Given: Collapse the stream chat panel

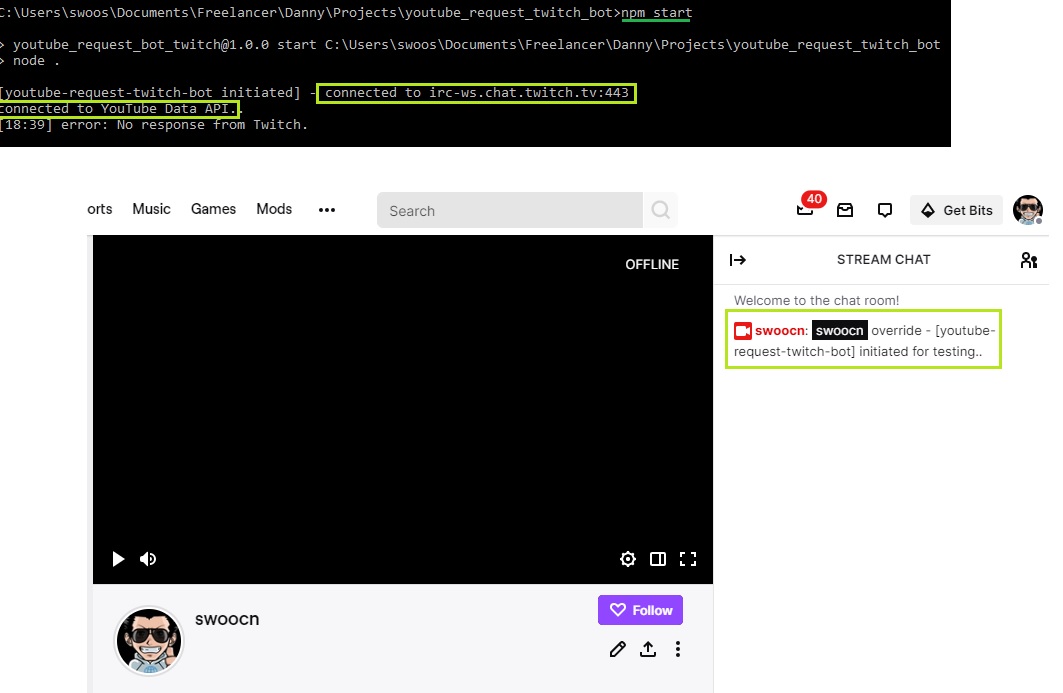Looking at the screenshot, I should pos(738,260).
